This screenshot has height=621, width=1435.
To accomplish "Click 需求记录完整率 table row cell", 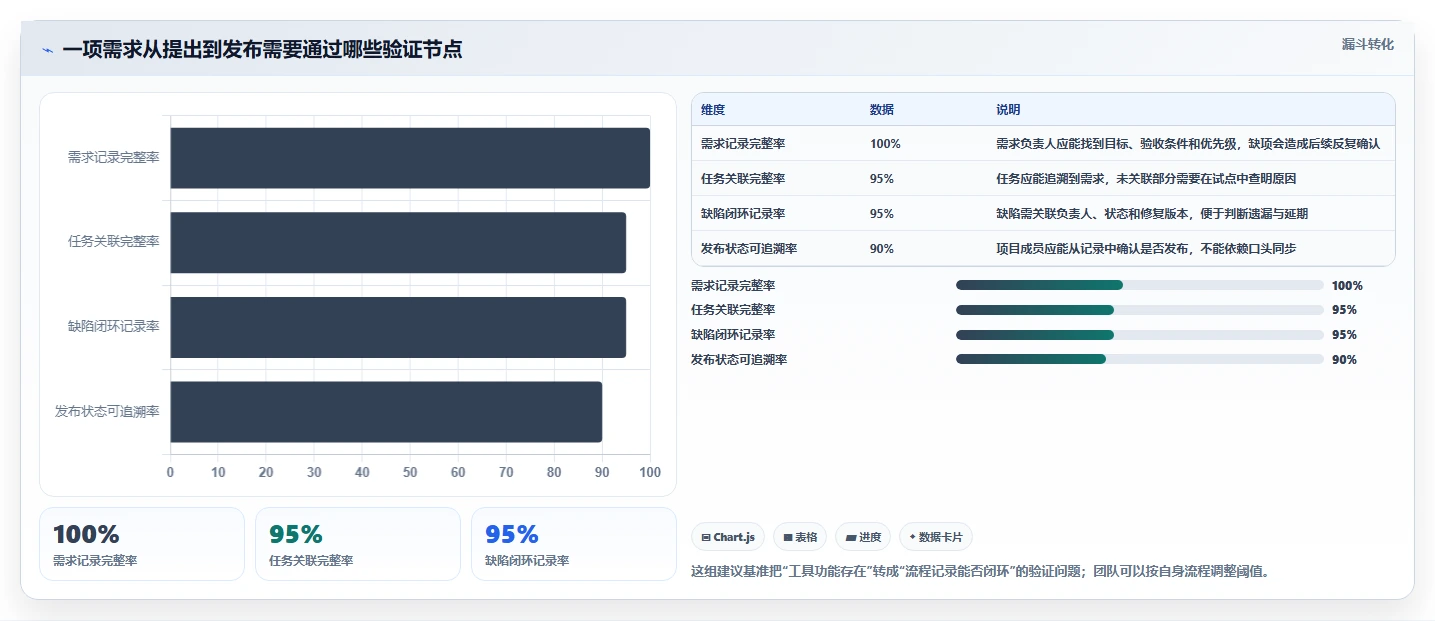I will (x=743, y=144).
